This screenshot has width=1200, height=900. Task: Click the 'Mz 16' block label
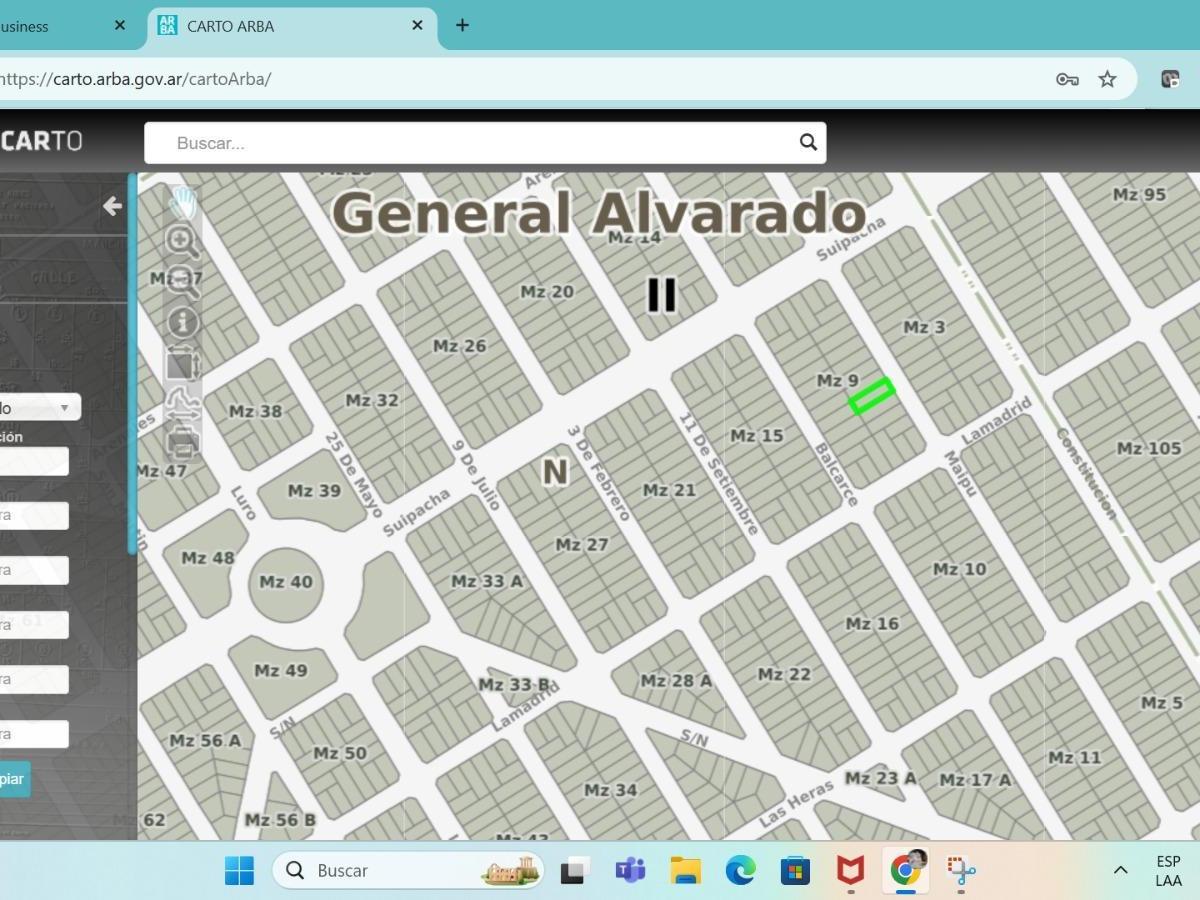tap(872, 623)
